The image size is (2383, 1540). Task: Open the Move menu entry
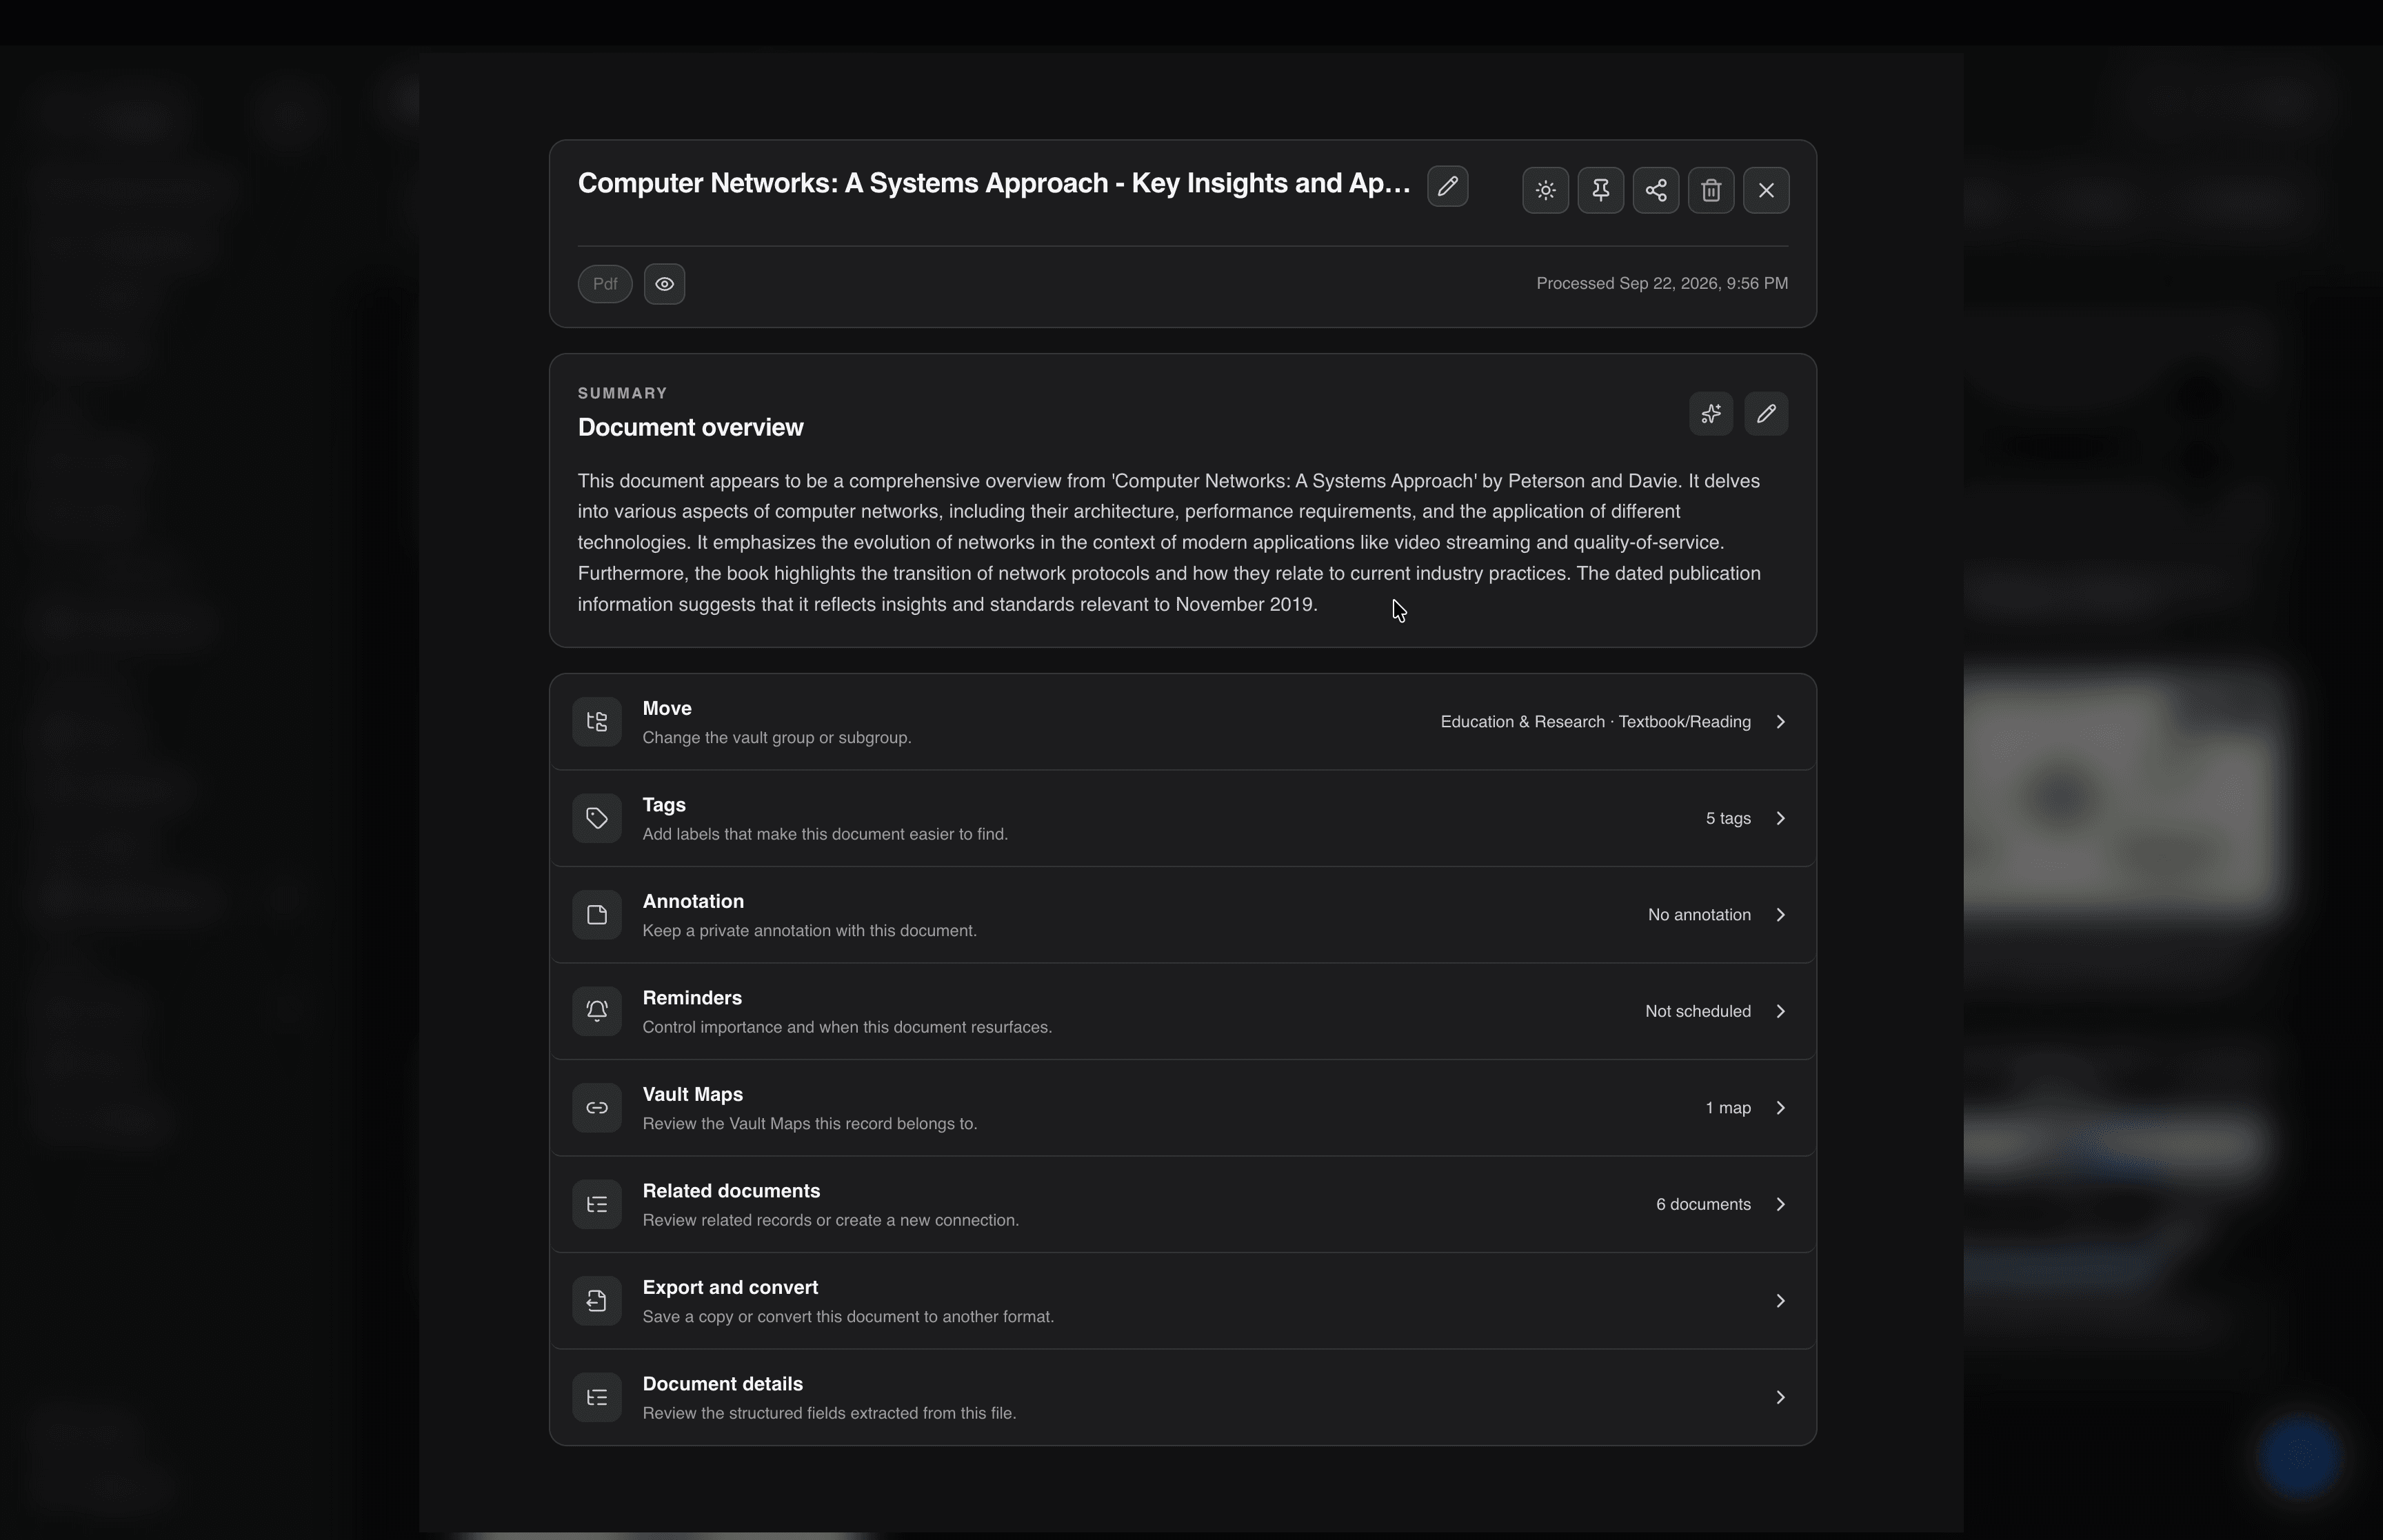pos(1182,722)
